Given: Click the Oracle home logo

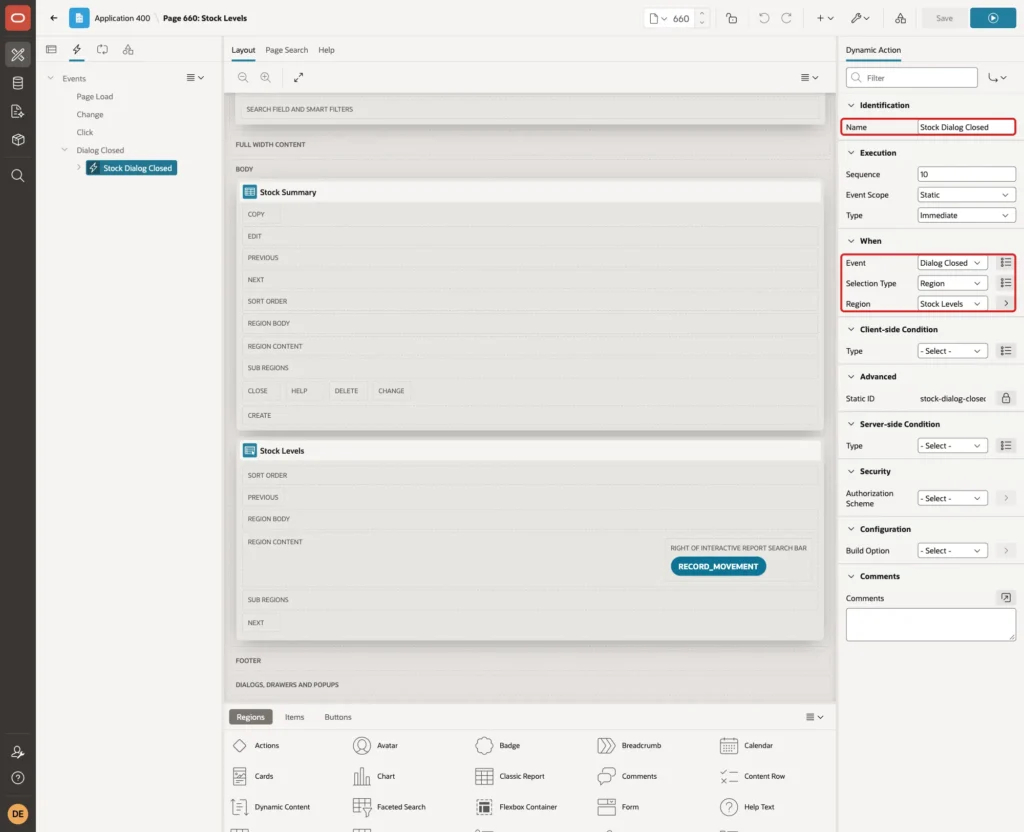Looking at the screenshot, I should [x=18, y=18].
